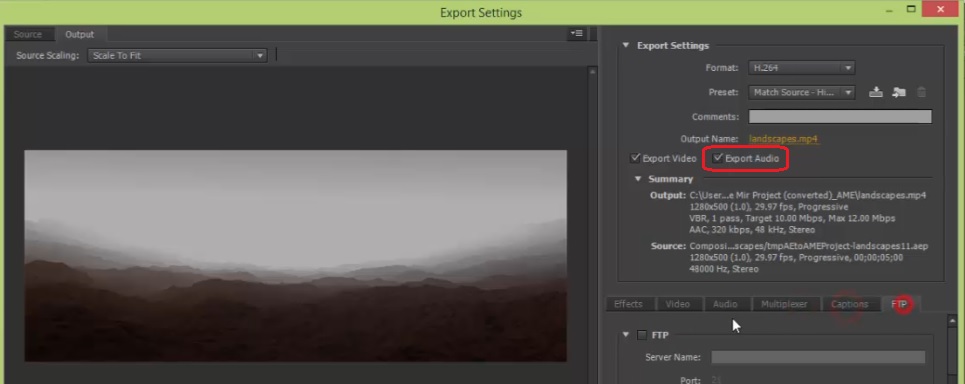
Task: Click the VBR, 1 pass bitrate line
Action: (x=793, y=218)
